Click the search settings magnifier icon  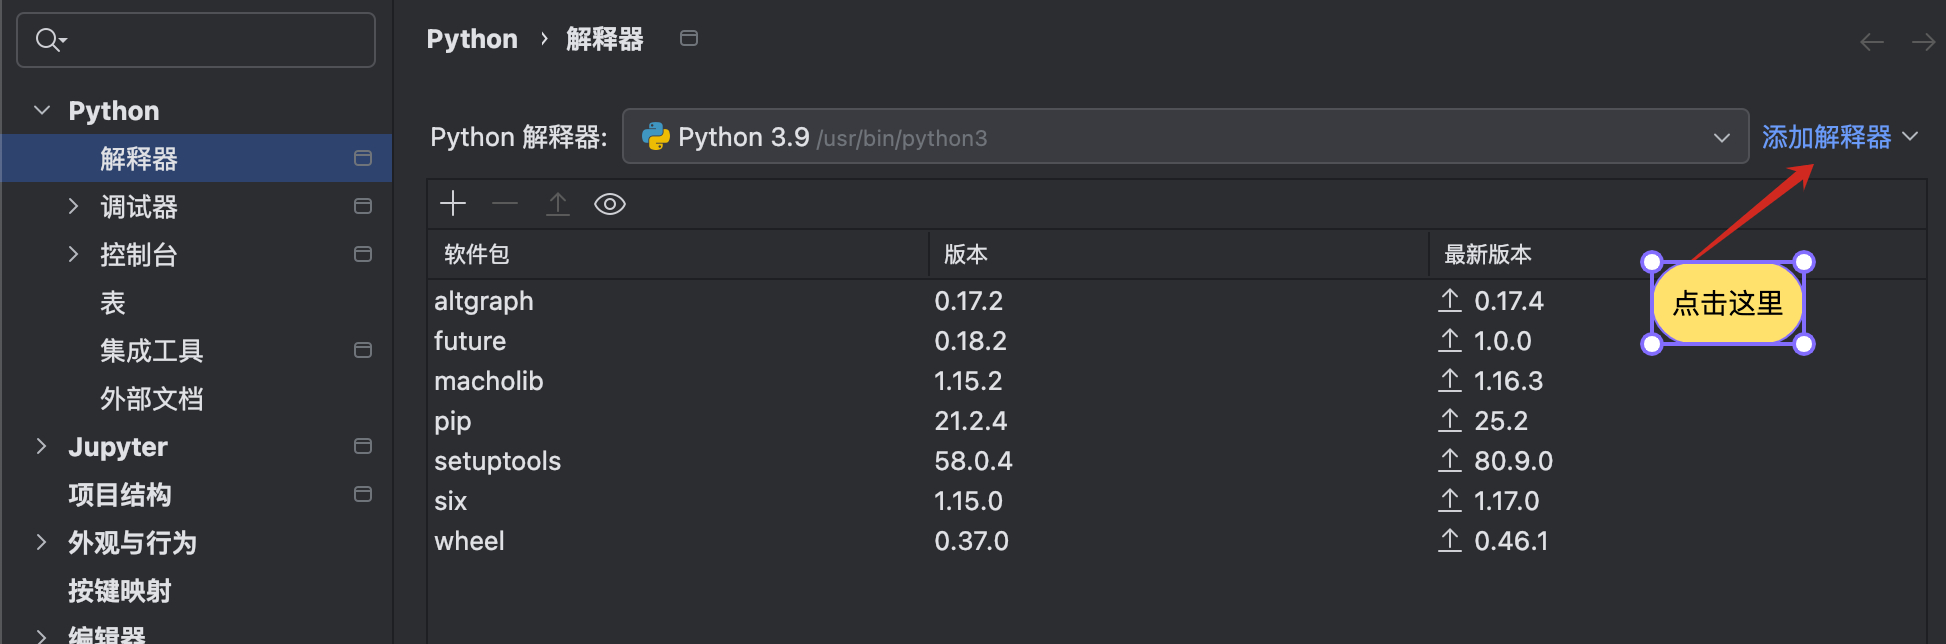pos(50,40)
